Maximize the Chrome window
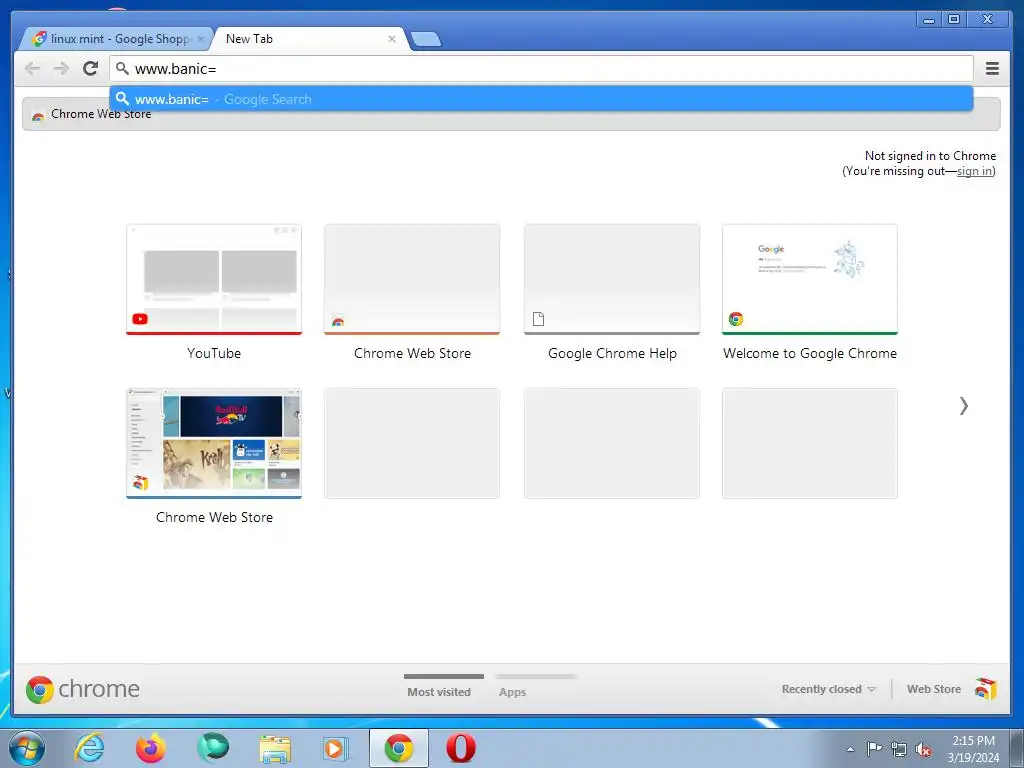The width and height of the screenshot is (1024, 768). coord(953,20)
